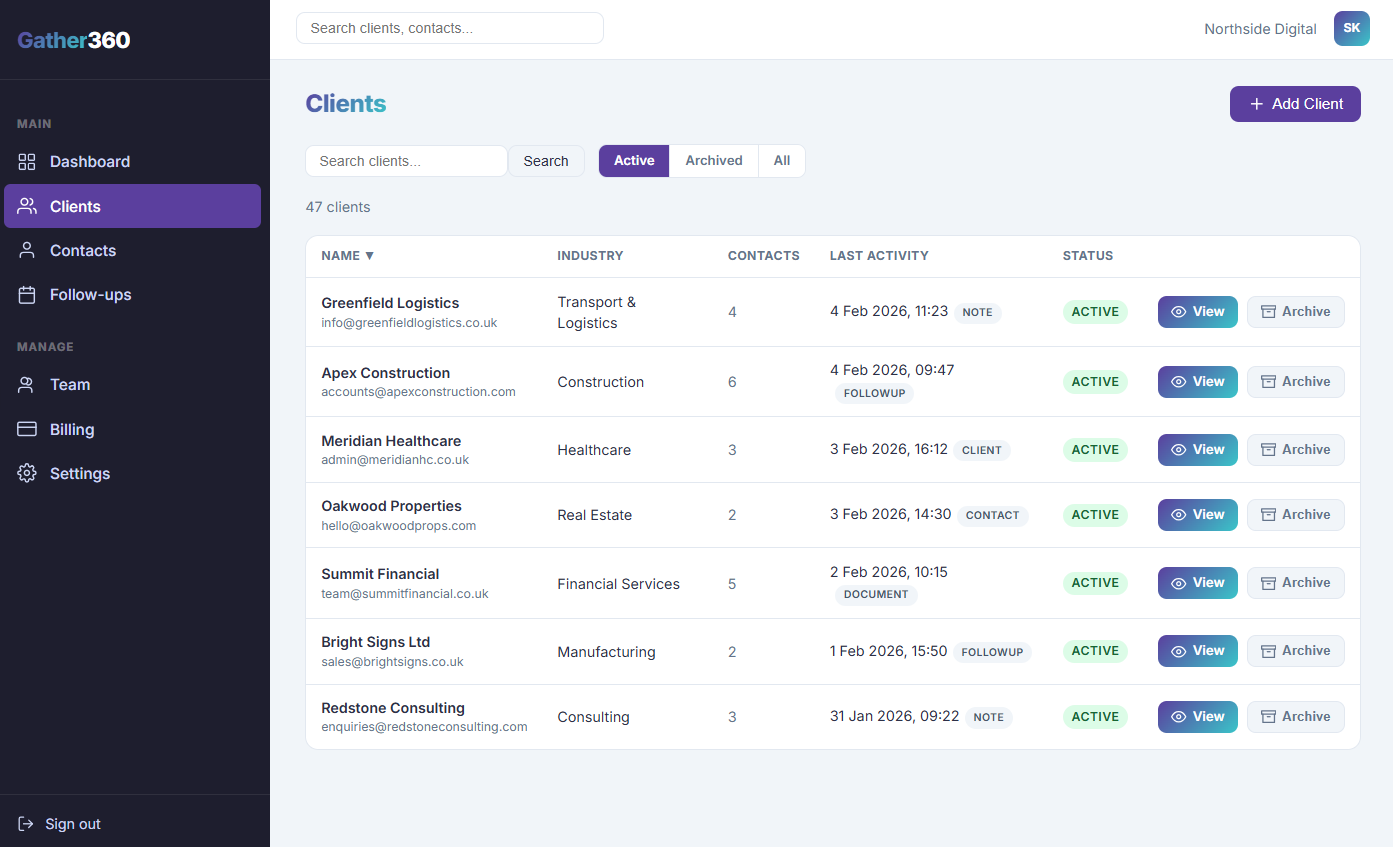Open the Dashboard from the sidebar icon
Image resolution: width=1393 pixels, height=847 pixels.
pos(27,161)
